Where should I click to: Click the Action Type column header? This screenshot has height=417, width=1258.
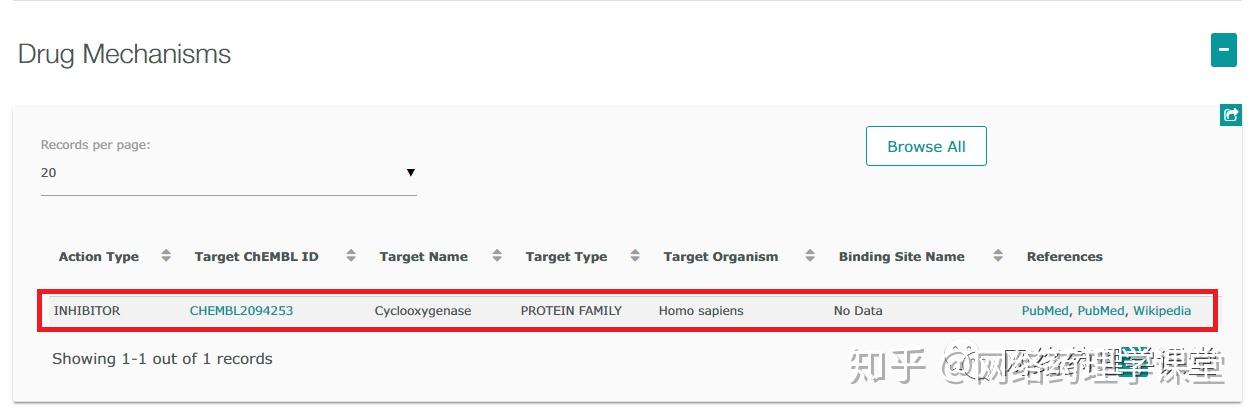pos(99,257)
